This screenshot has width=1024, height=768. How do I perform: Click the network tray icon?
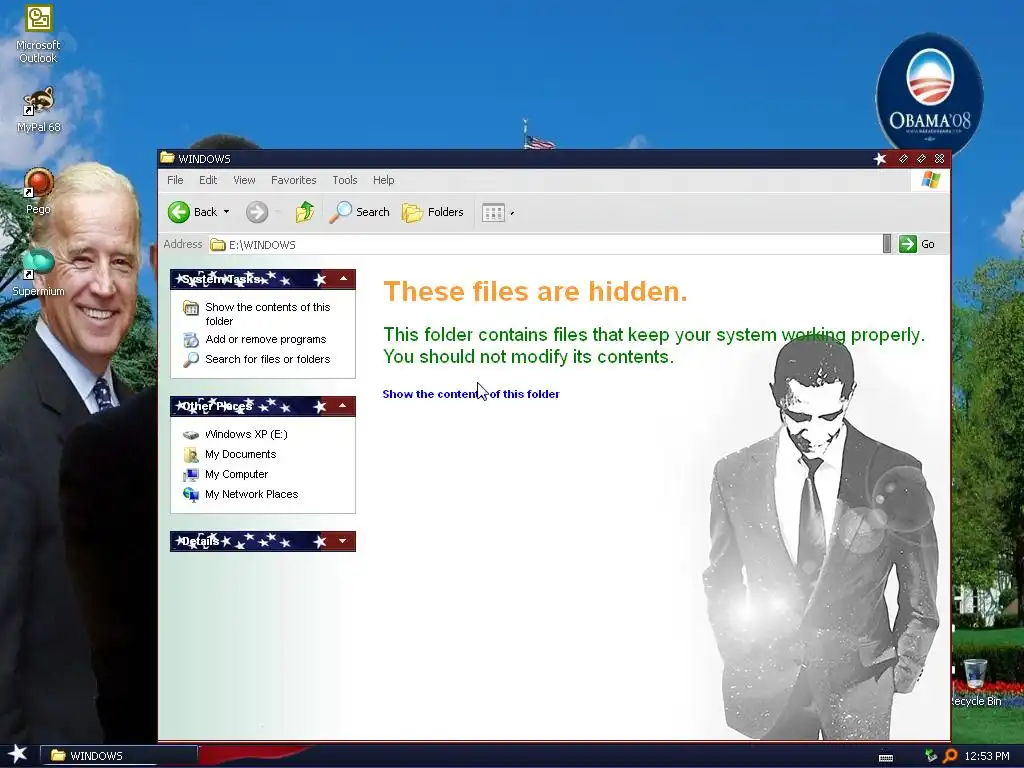tap(931, 756)
